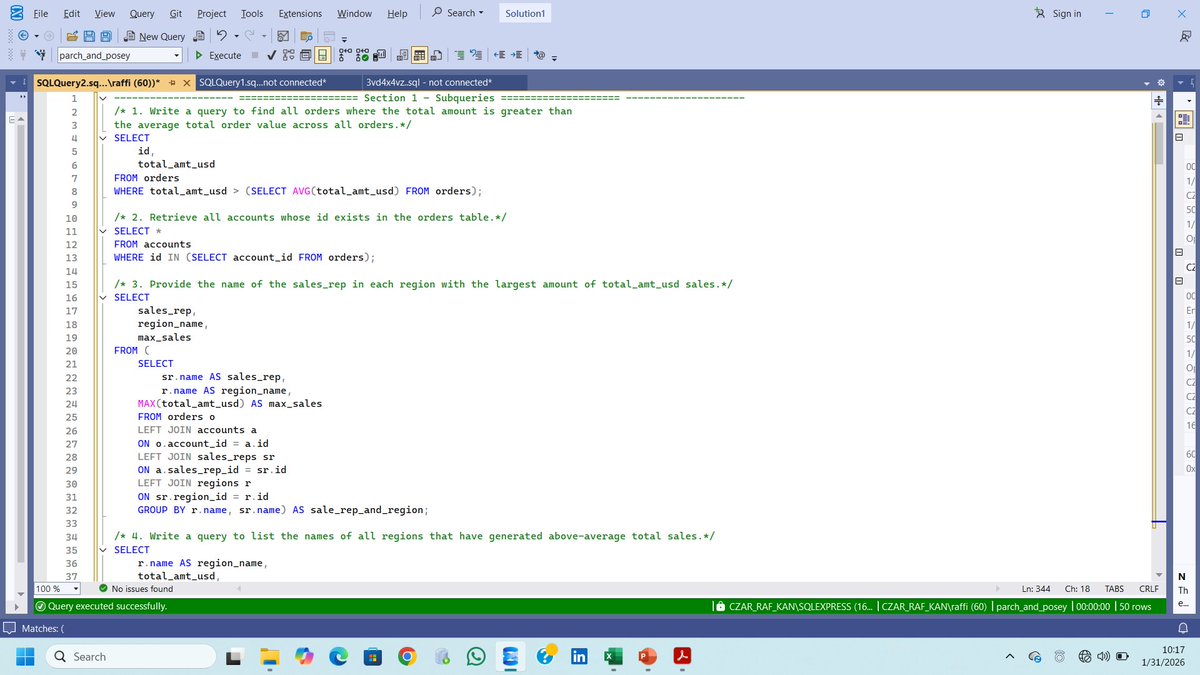Click the Undo arrow icon
The image size is (1200, 675).
221,36
